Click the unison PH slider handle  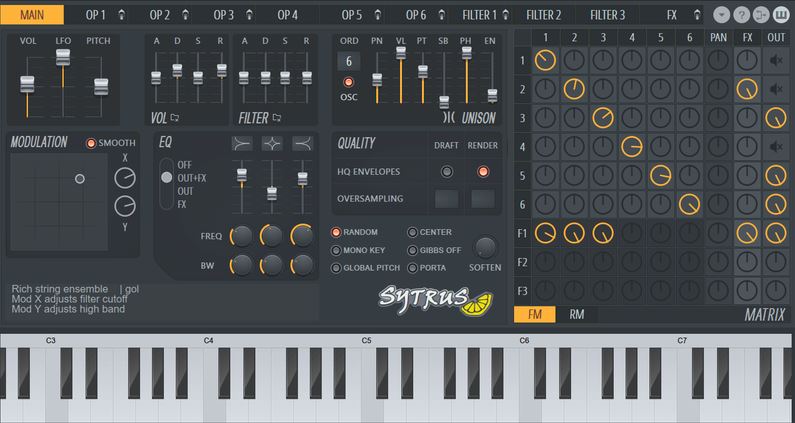[x=466, y=53]
